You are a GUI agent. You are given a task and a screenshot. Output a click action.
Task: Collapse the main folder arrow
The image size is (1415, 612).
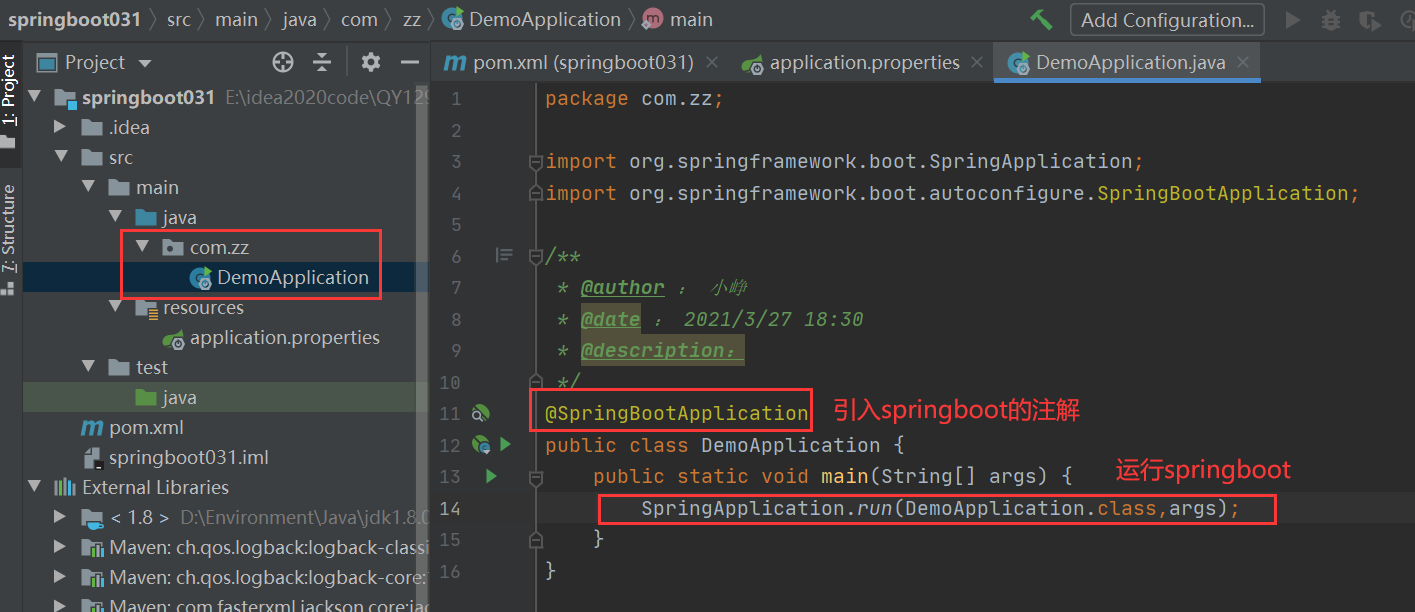point(88,187)
